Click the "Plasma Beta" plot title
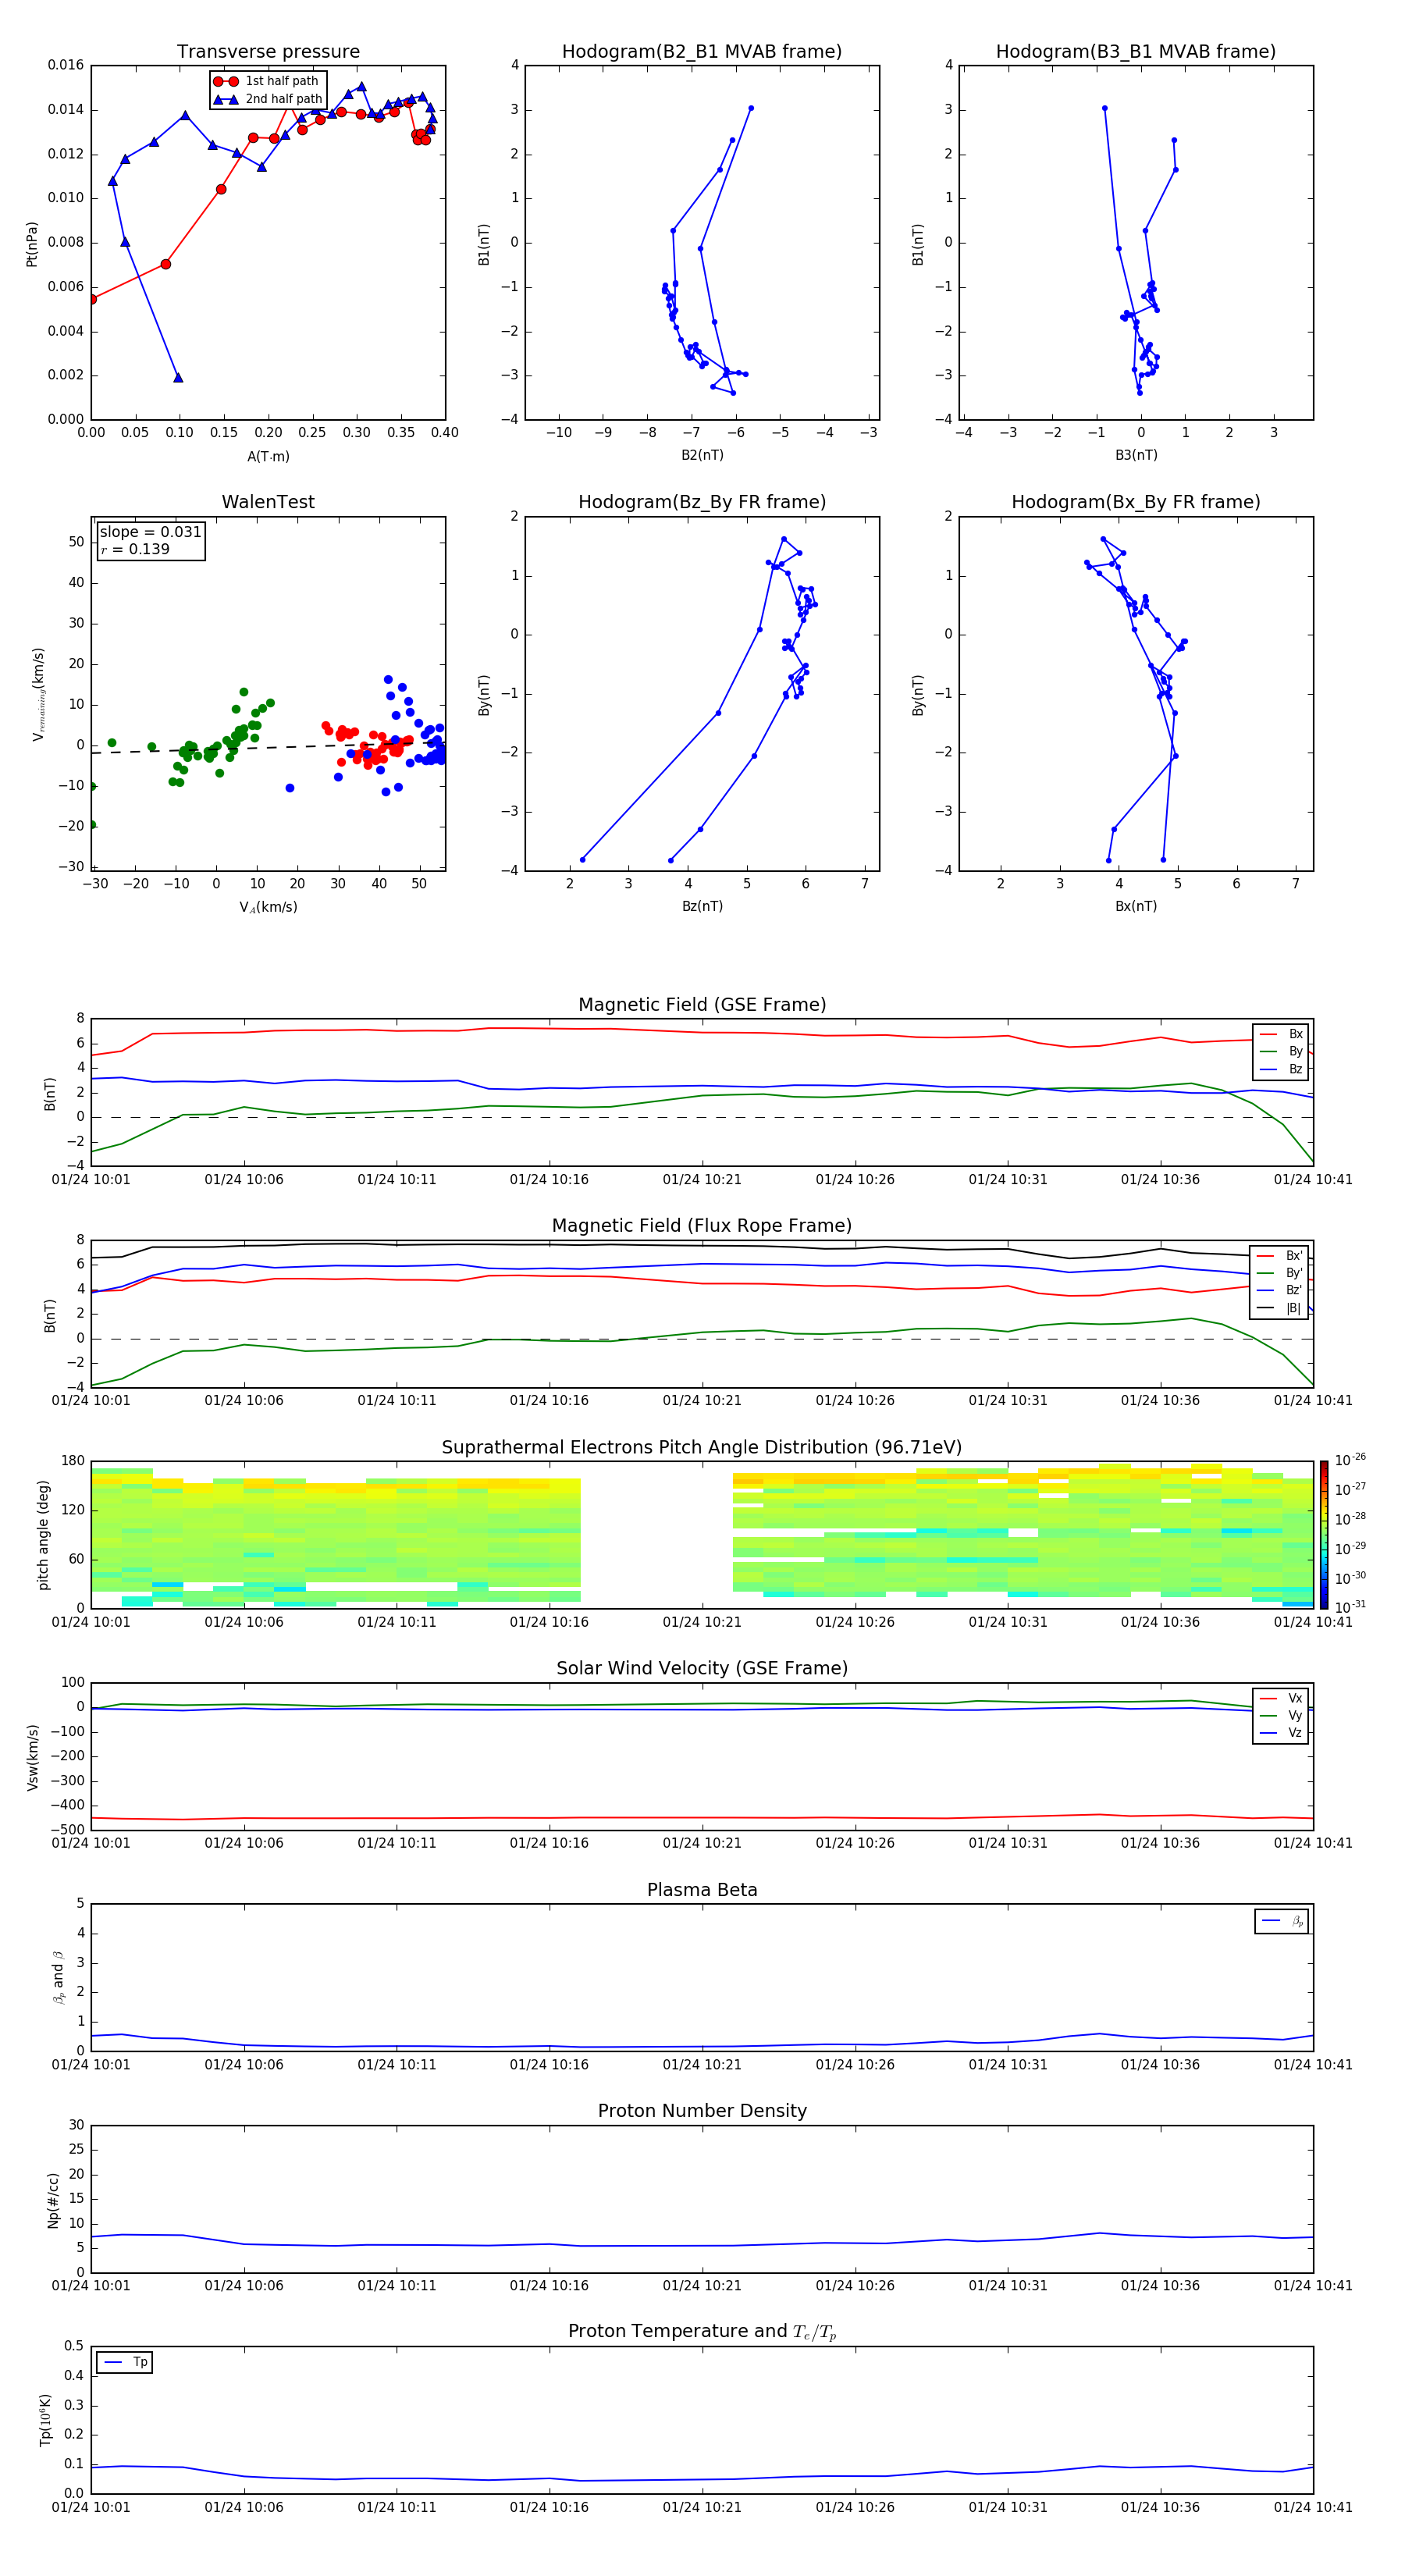 click(702, 1891)
